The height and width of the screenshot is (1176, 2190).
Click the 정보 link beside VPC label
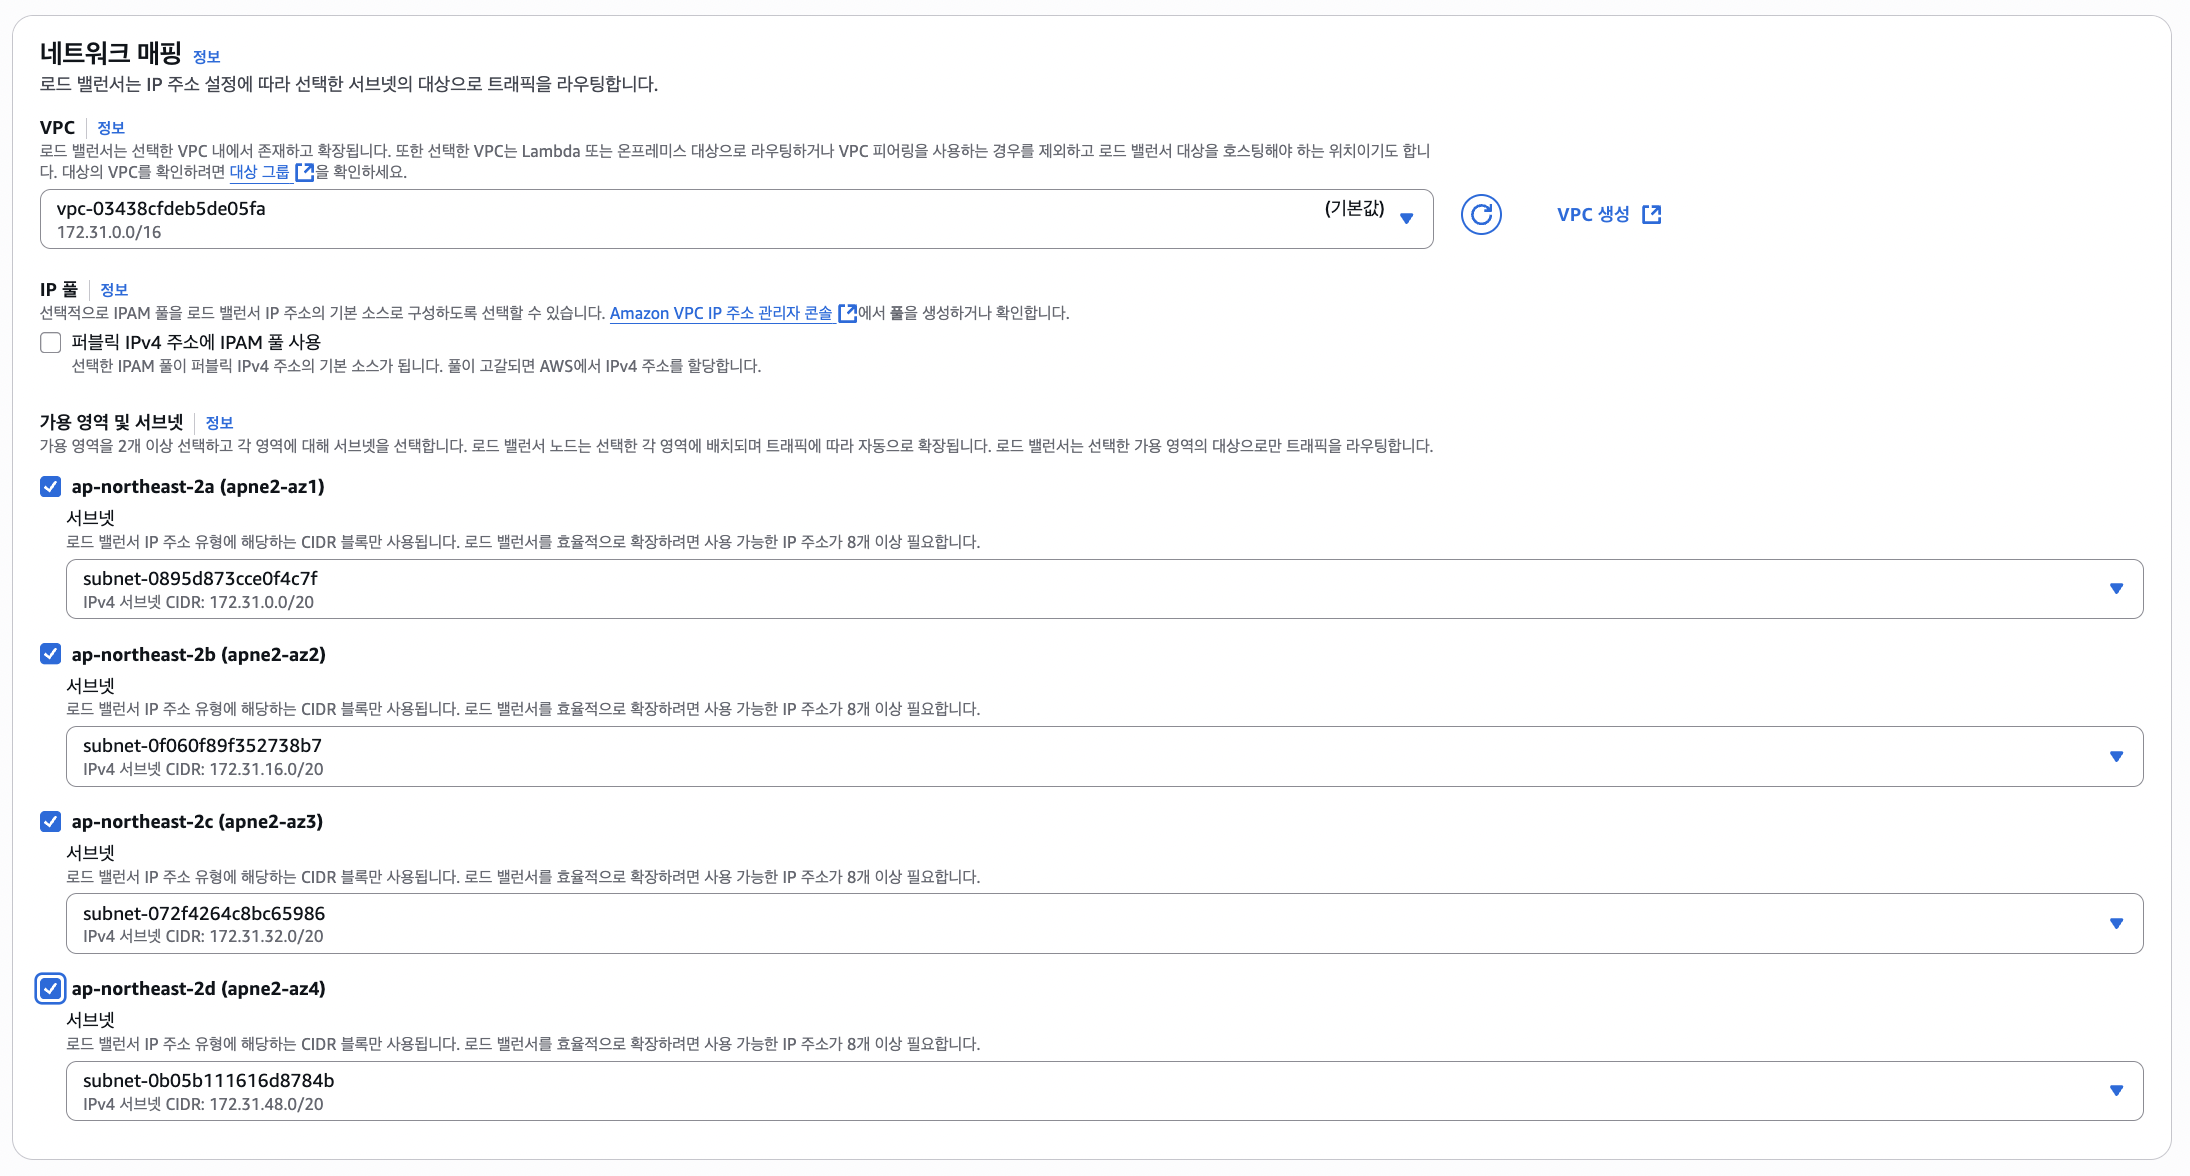(111, 128)
